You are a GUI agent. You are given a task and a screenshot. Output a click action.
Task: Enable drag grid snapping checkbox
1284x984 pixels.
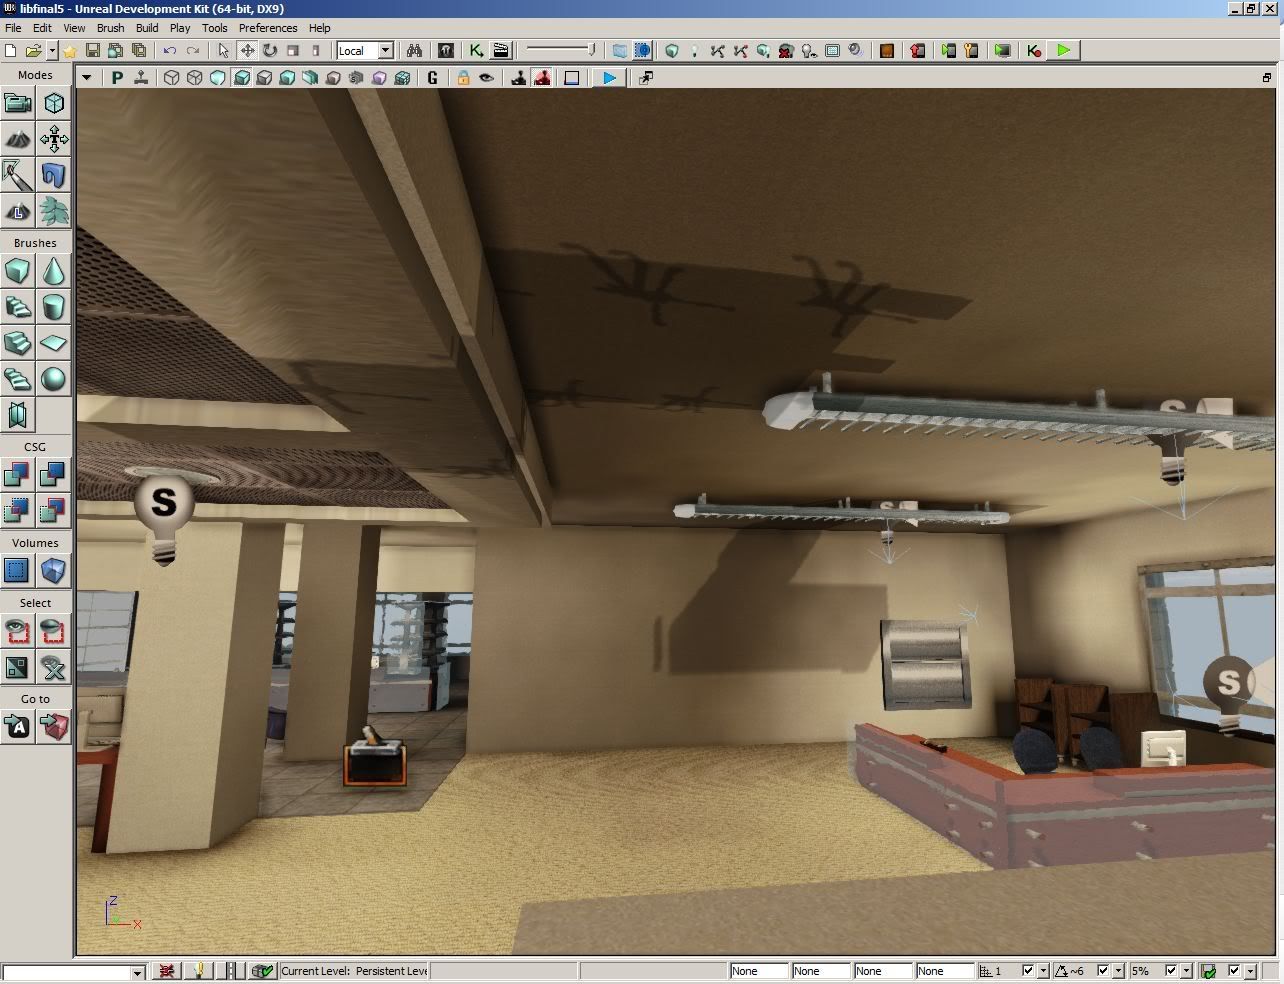(1028, 970)
